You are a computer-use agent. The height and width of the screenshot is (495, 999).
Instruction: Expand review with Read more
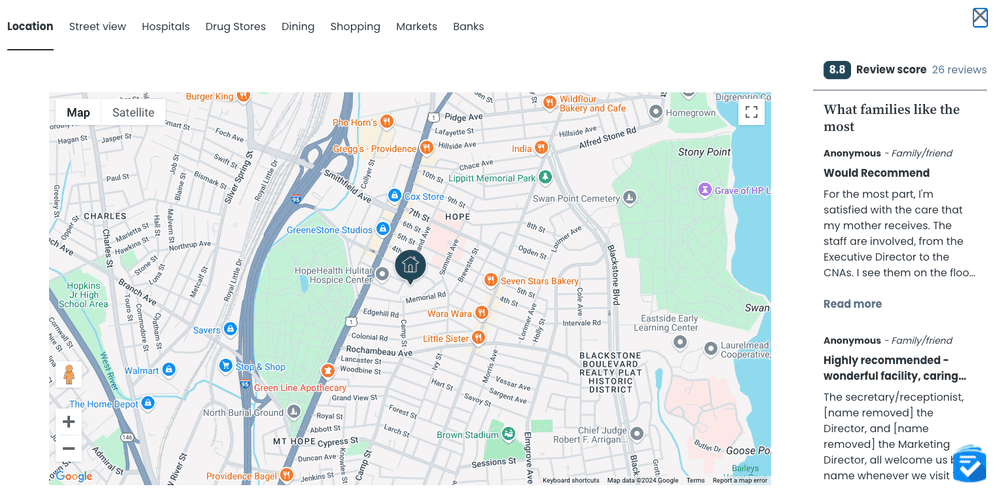pyautogui.click(x=852, y=304)
